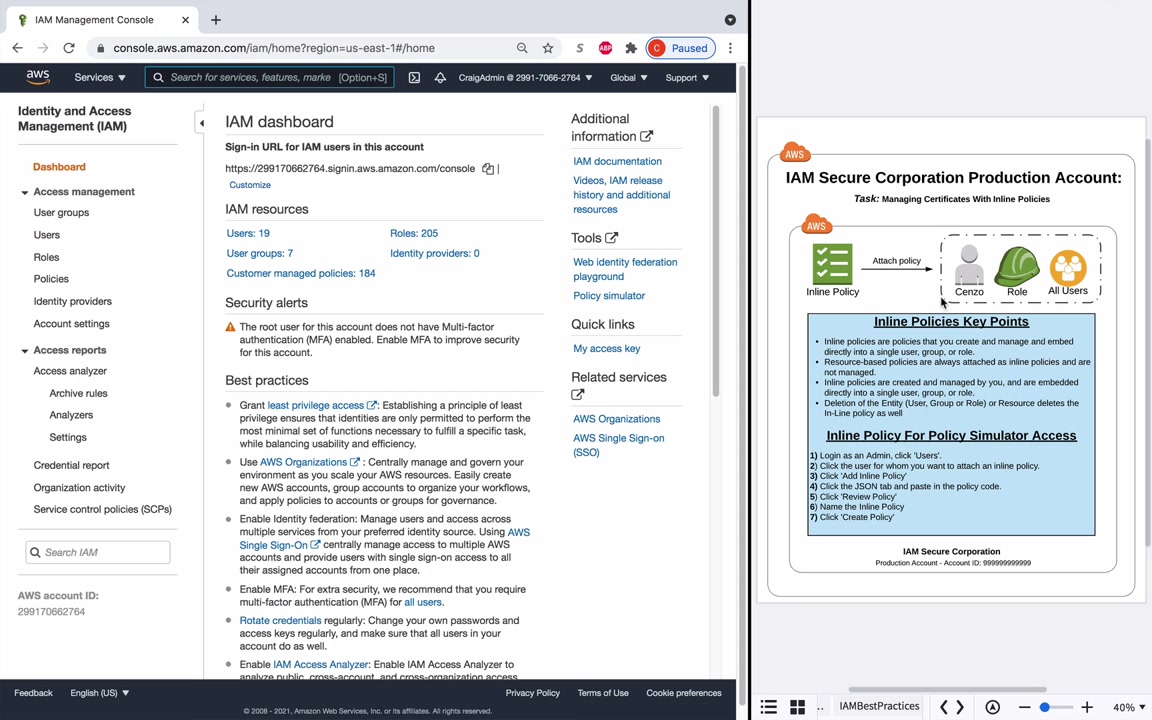The height and width of the screenshot is (720, 1152).
Task: Bookmark page with the star icon
Action: pyautogui.click(x=548, y=48)
